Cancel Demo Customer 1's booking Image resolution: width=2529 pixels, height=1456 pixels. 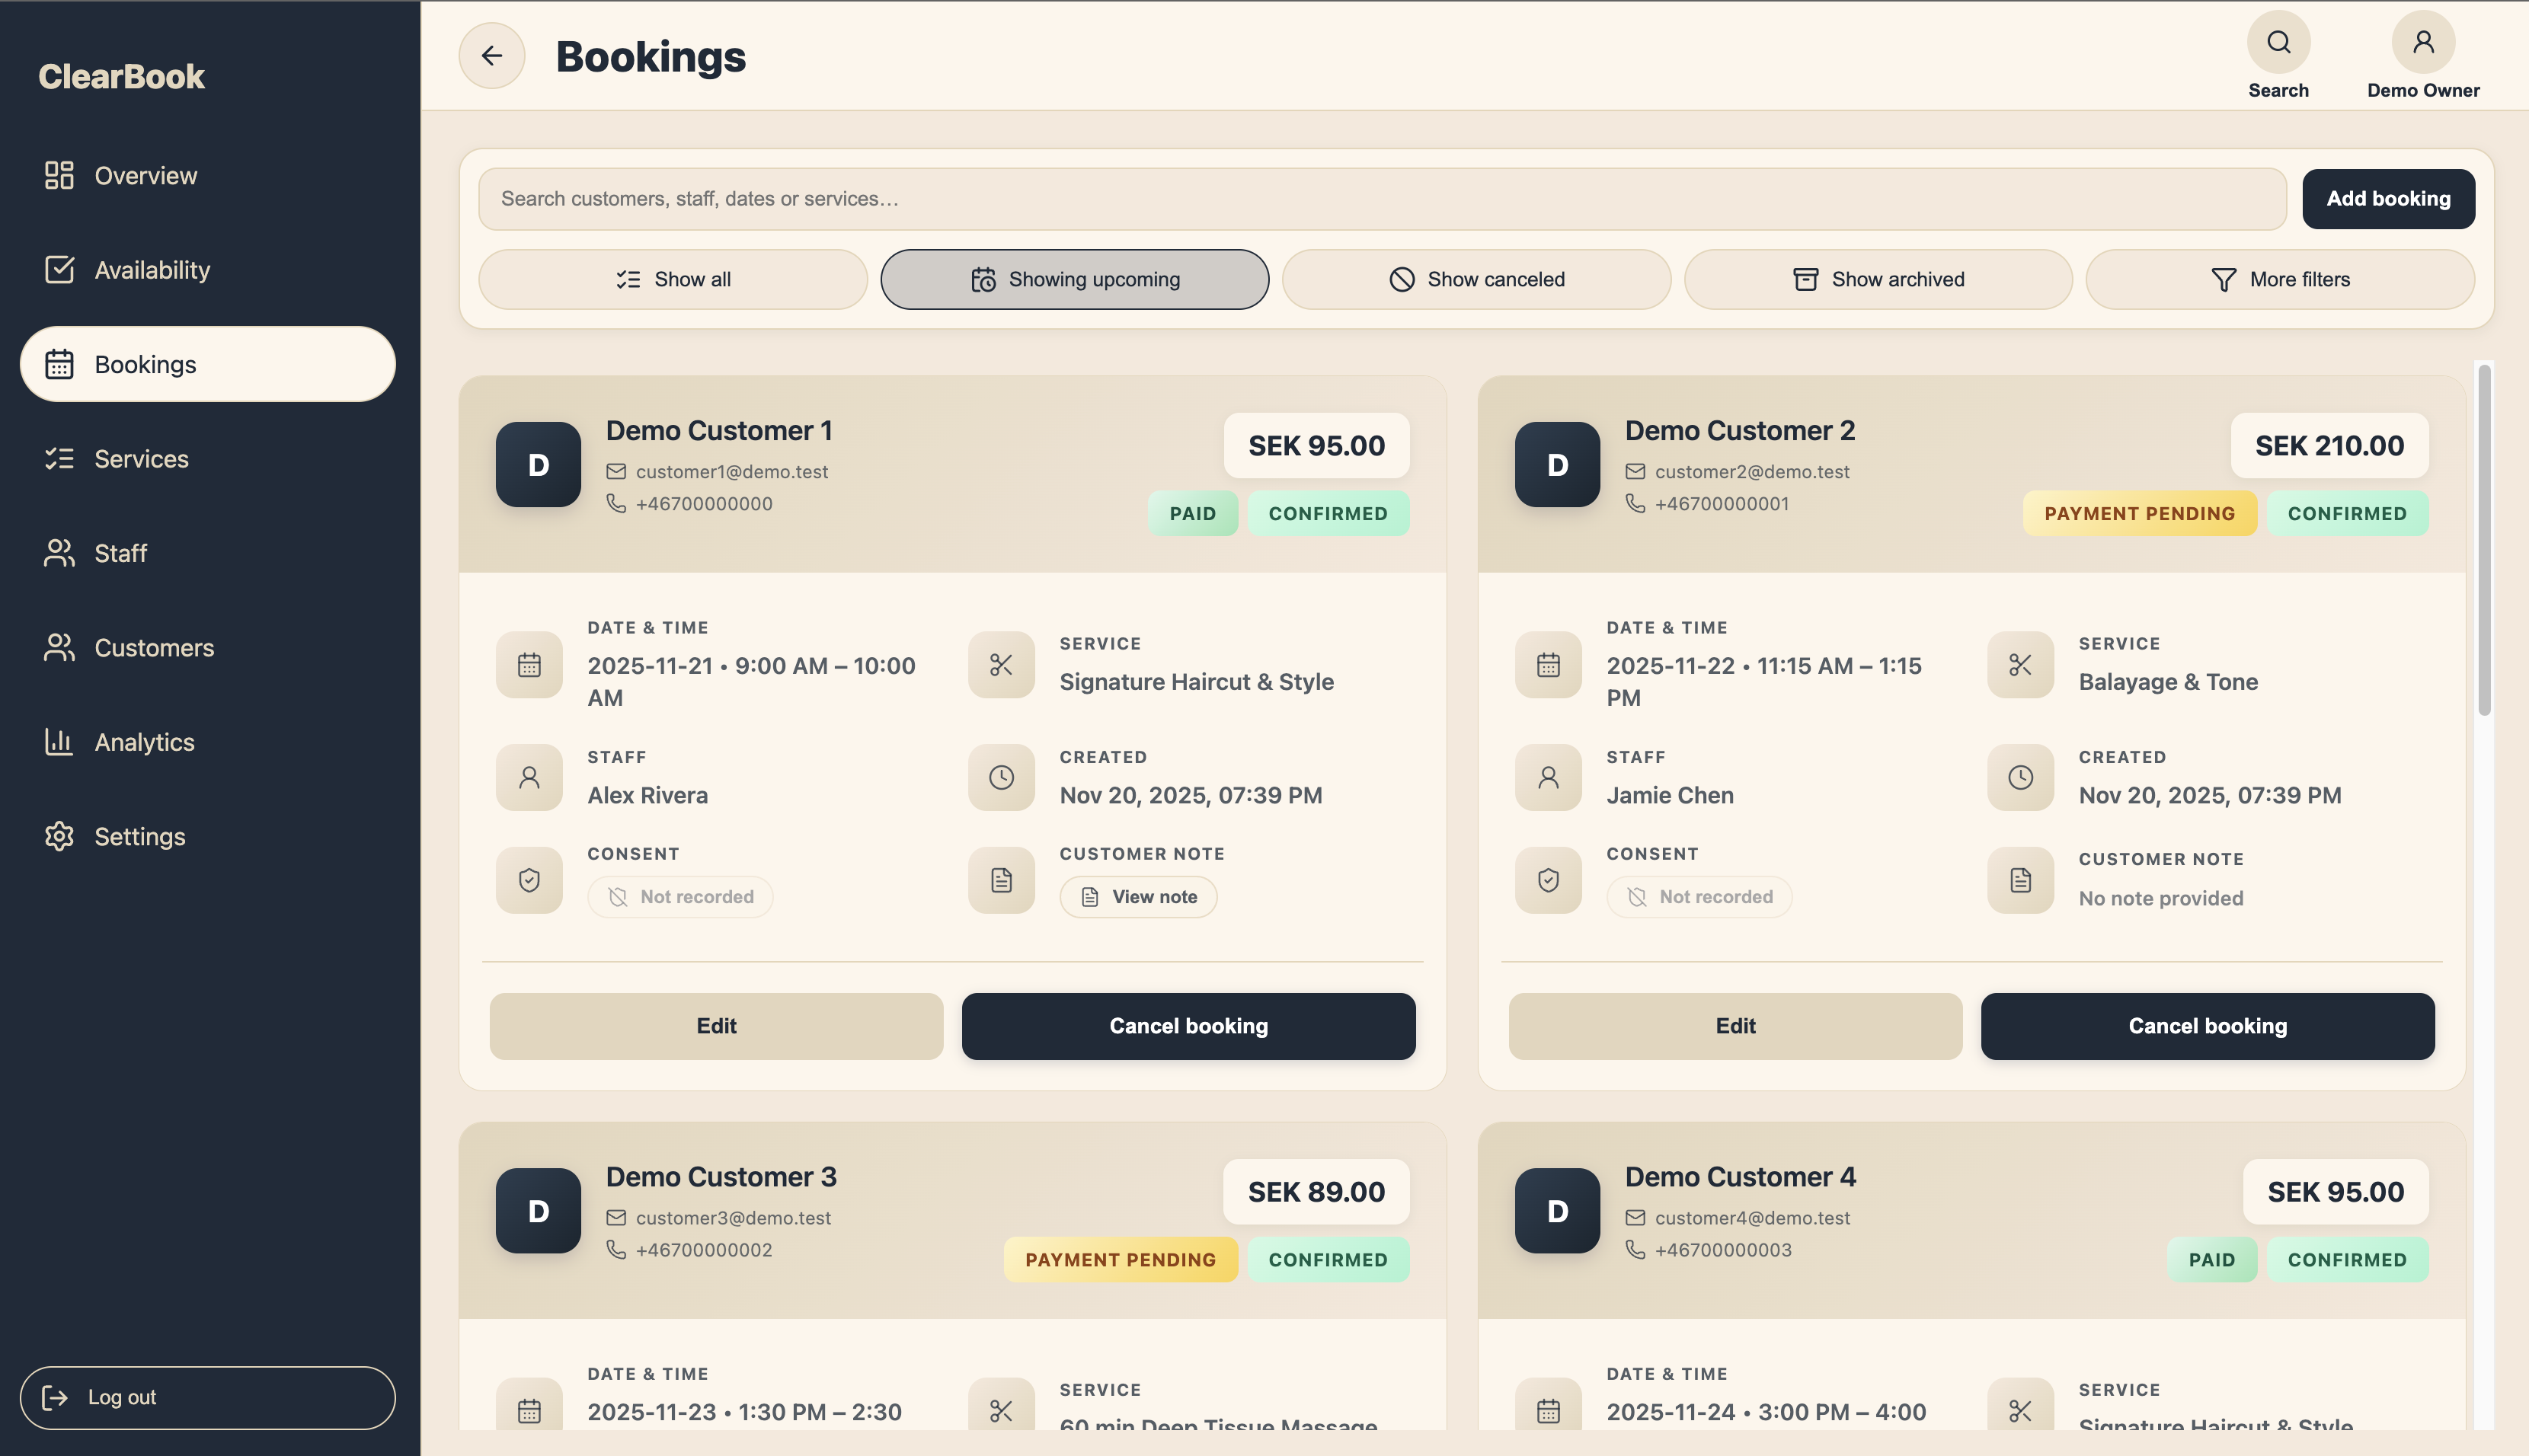pos(1188,1025)
